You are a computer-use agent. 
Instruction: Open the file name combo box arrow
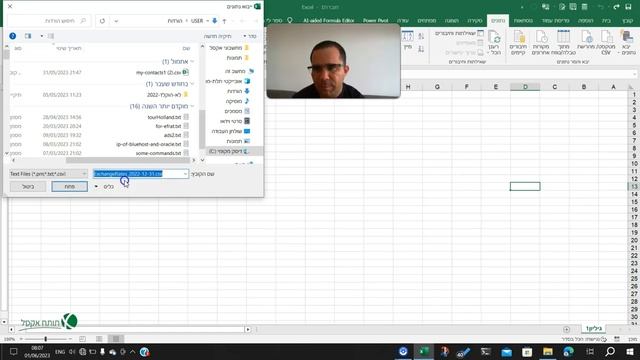pos(185,174)
